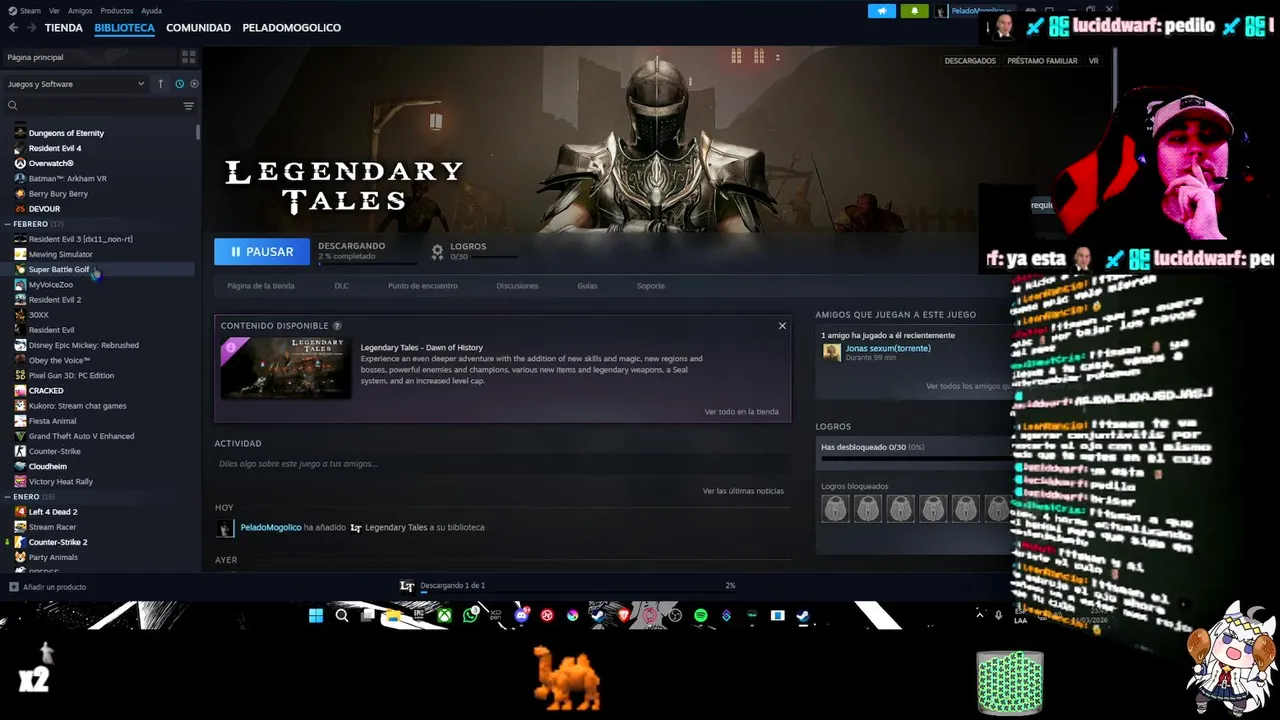Open the library advanced filter icon
Image resolution: width=1280 pixels, height=720 pixels.
[188, 106]
